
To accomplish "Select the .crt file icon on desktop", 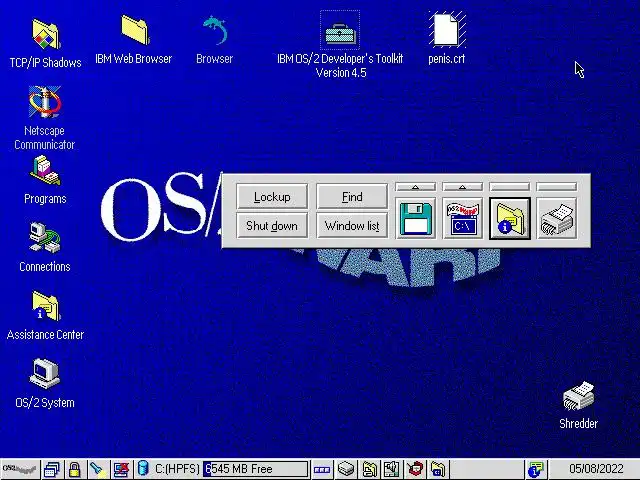I will click(x=447, y=30).
